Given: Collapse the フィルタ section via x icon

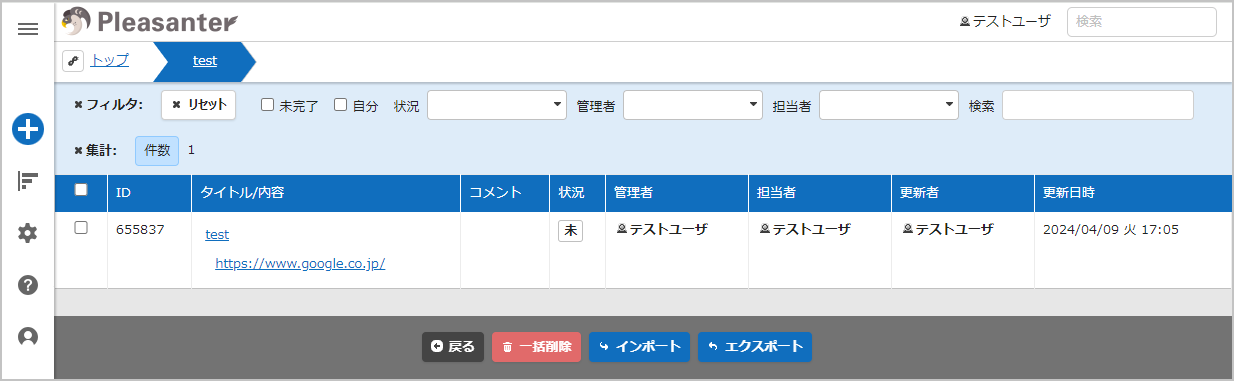Looking at the screenshot, I should pyautogui.click(x=79, y=104).
